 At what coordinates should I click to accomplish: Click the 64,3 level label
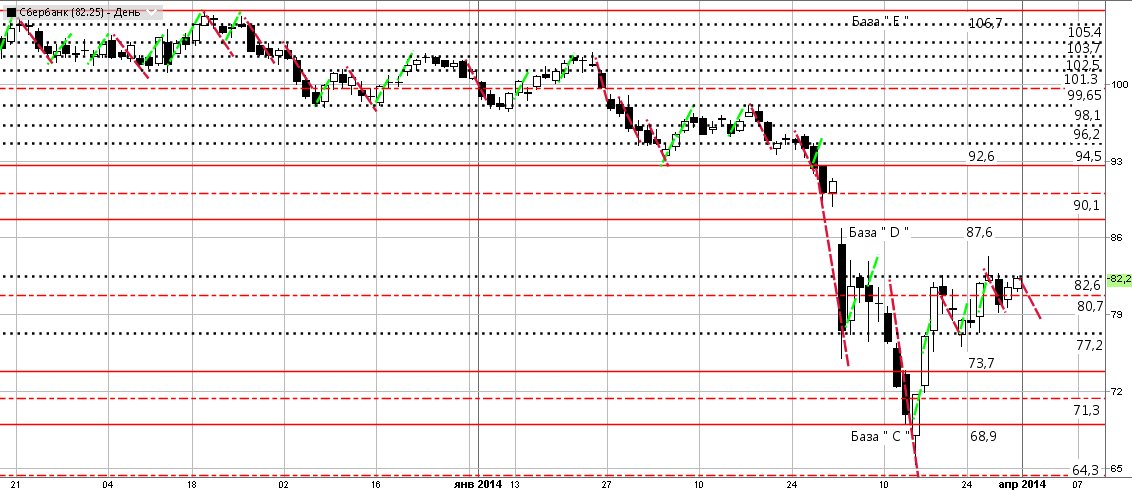tap(1085, 469)
